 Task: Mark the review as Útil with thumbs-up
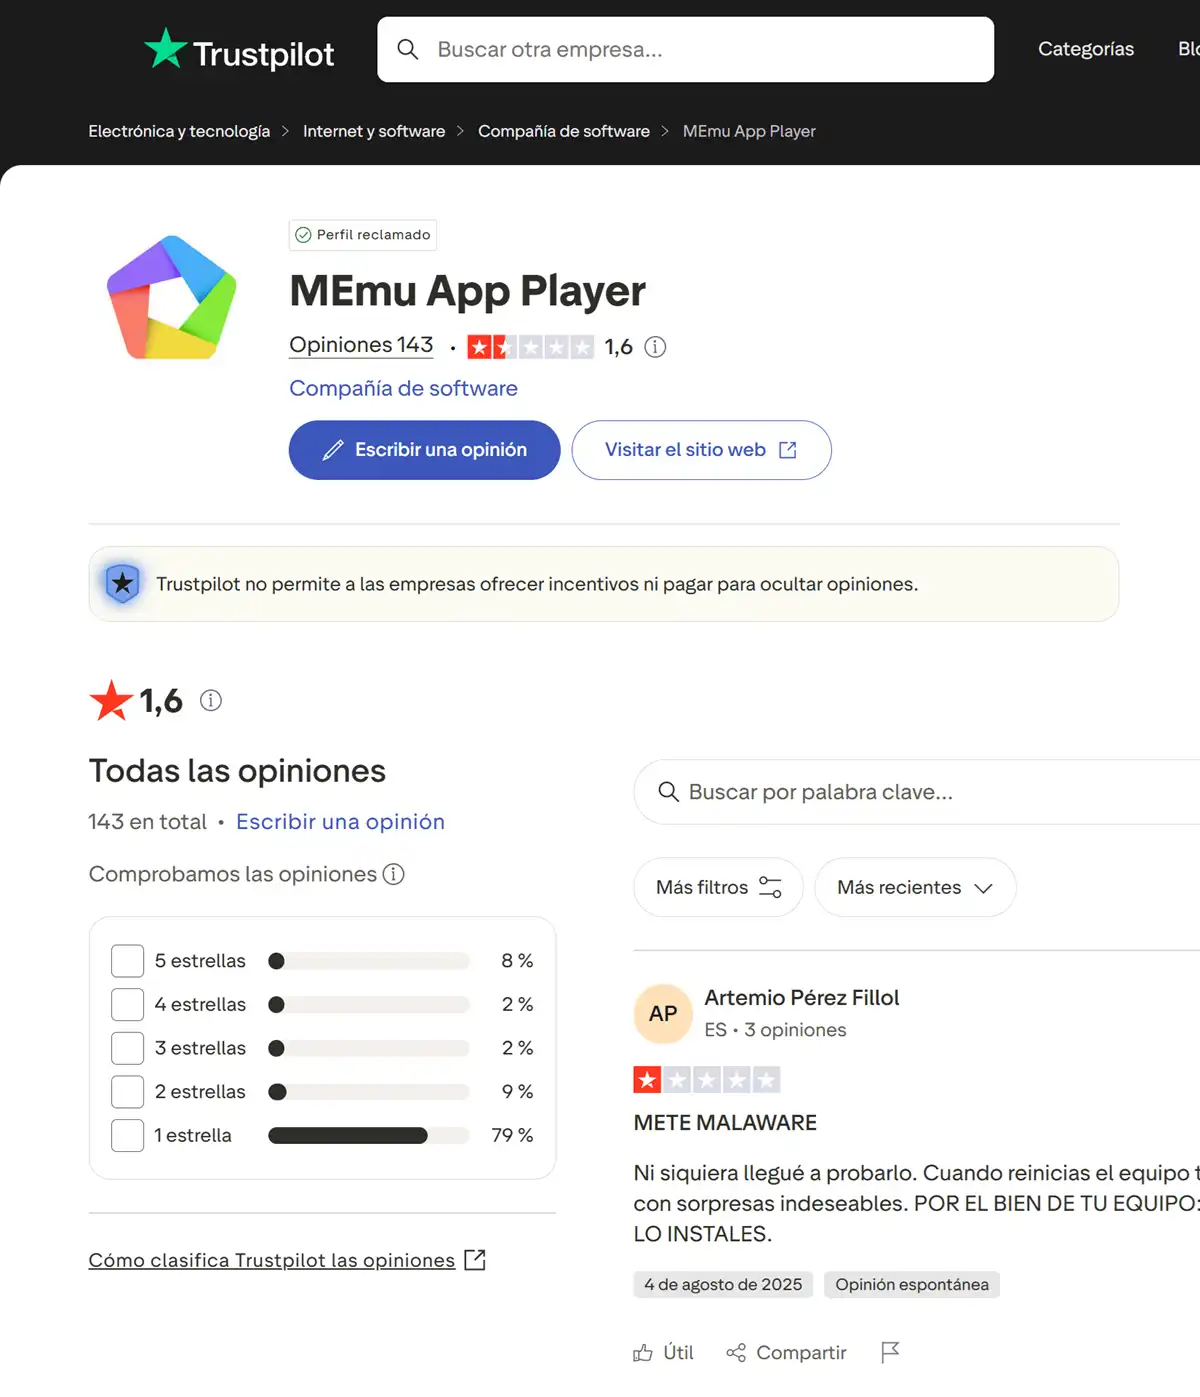(x=663, y=1352)
